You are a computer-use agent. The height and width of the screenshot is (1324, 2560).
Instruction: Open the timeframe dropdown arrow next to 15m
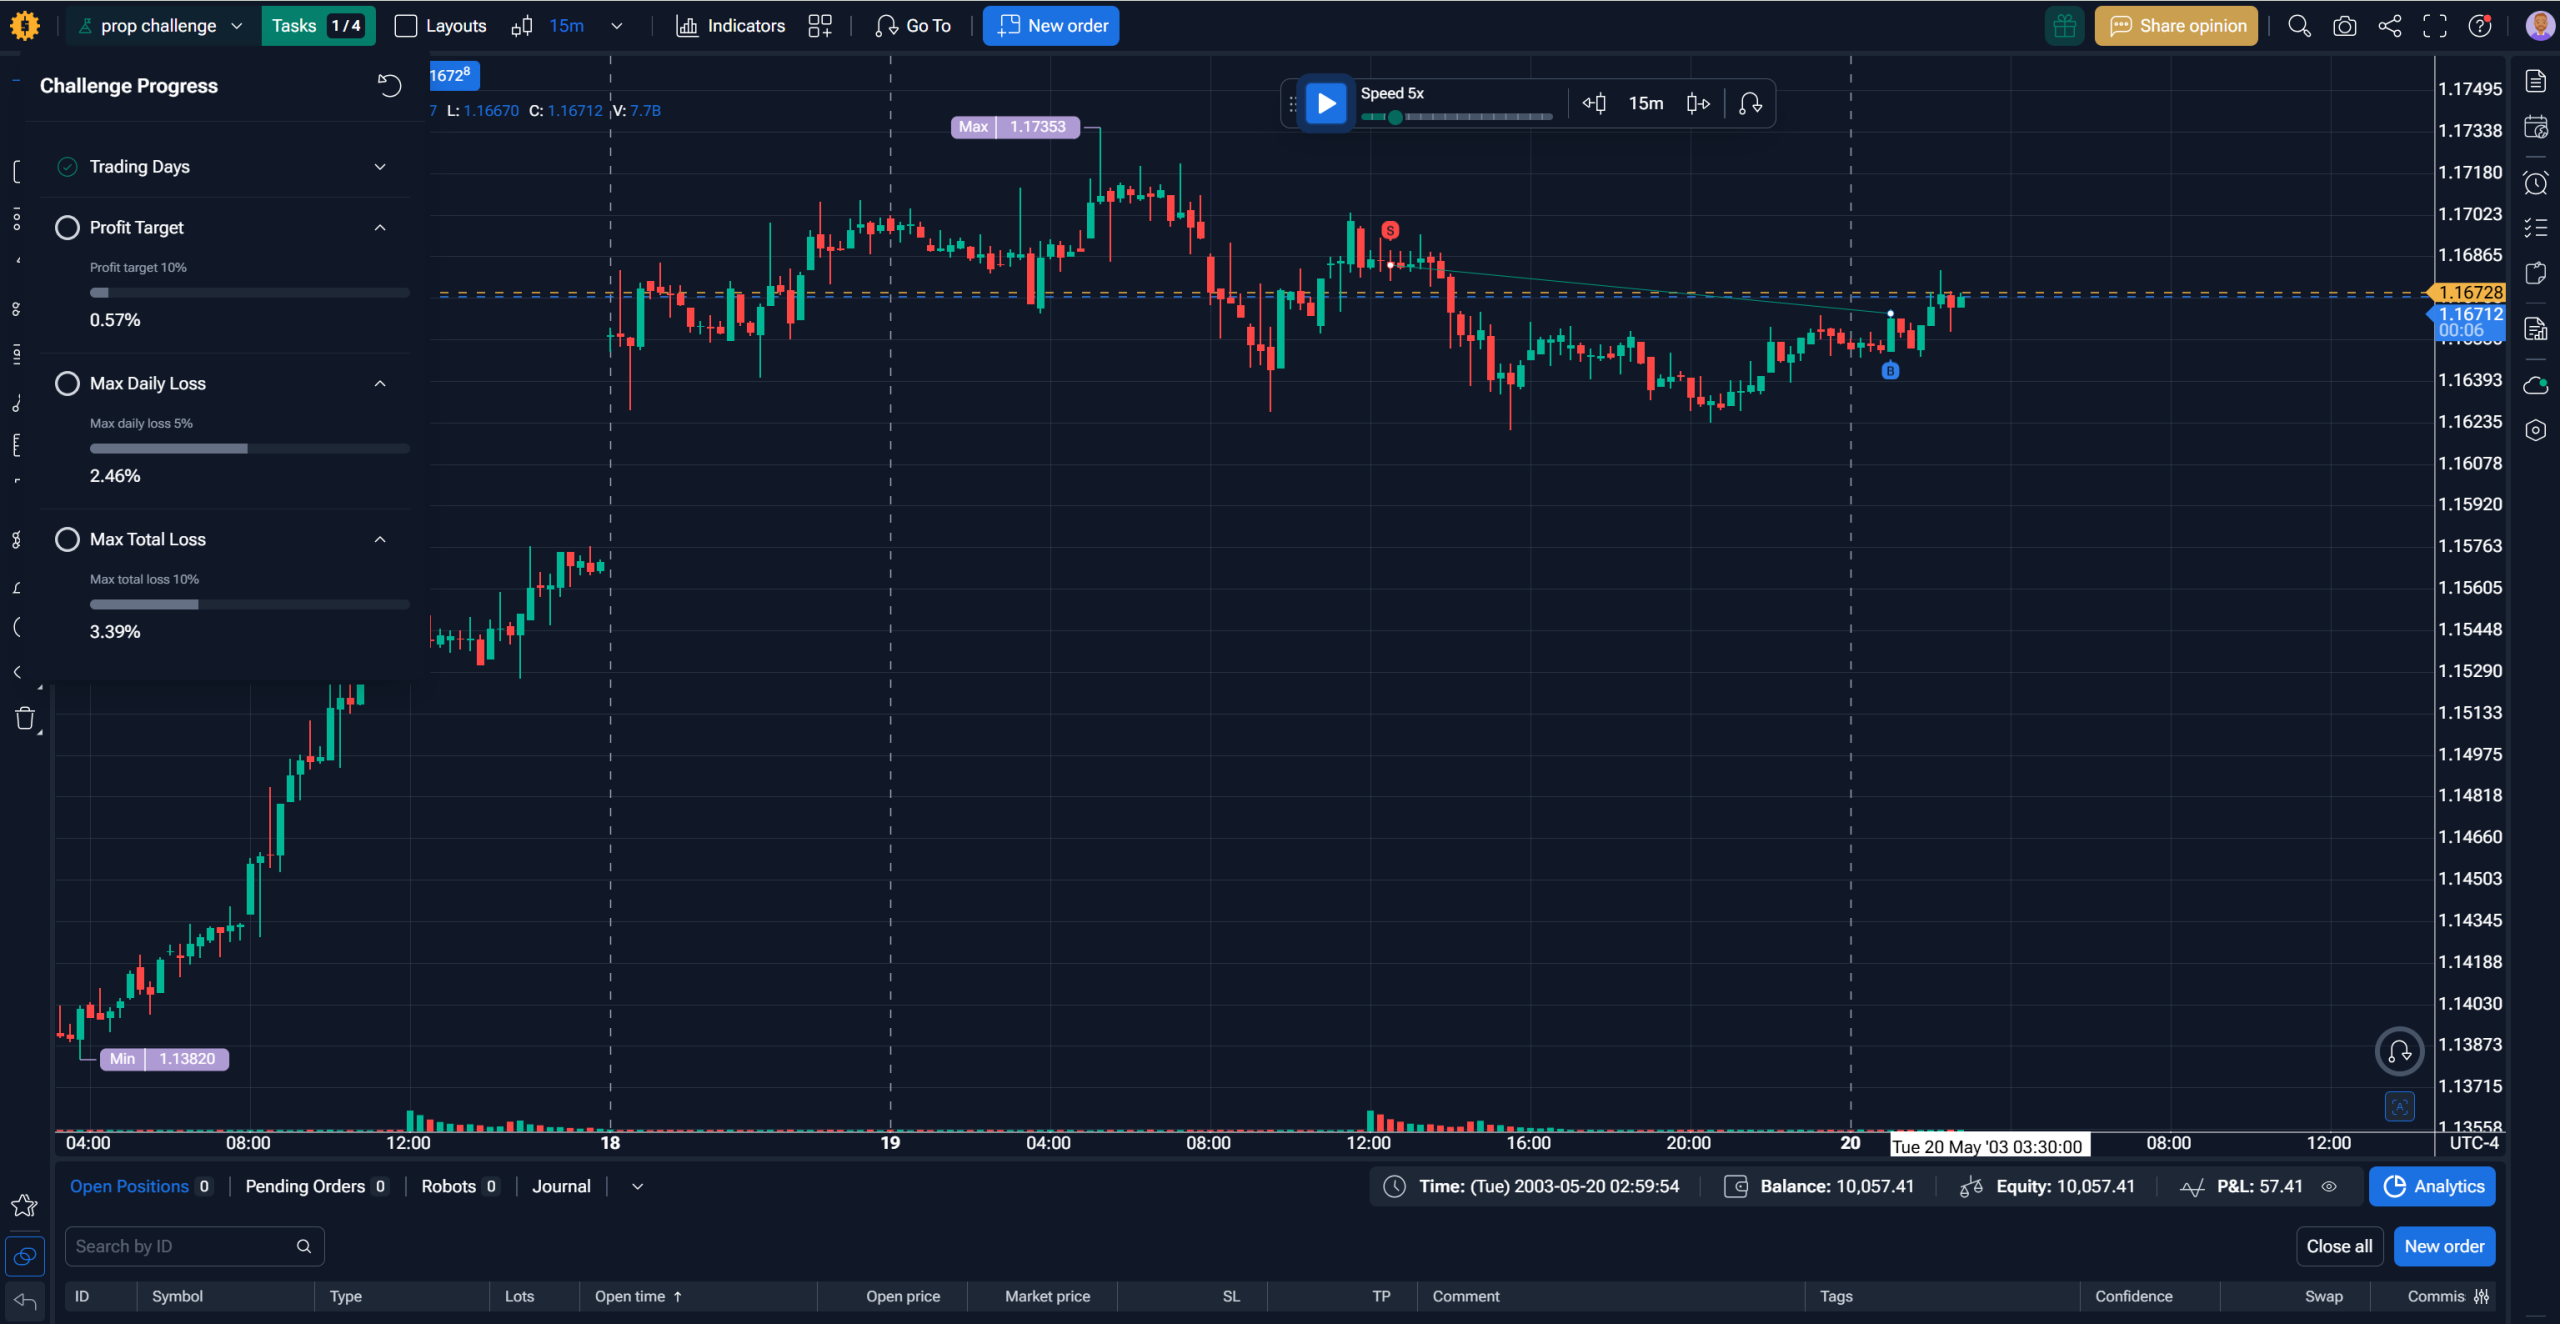tap(617, 26)
